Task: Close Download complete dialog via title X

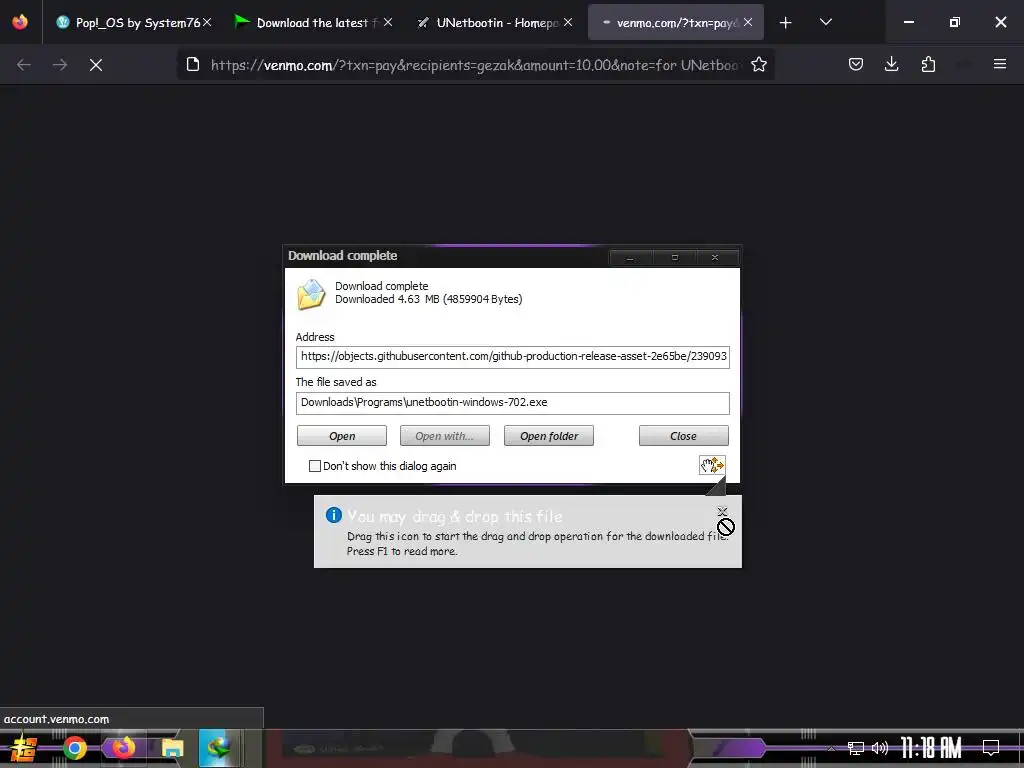Action: click(x=715, y=257)
